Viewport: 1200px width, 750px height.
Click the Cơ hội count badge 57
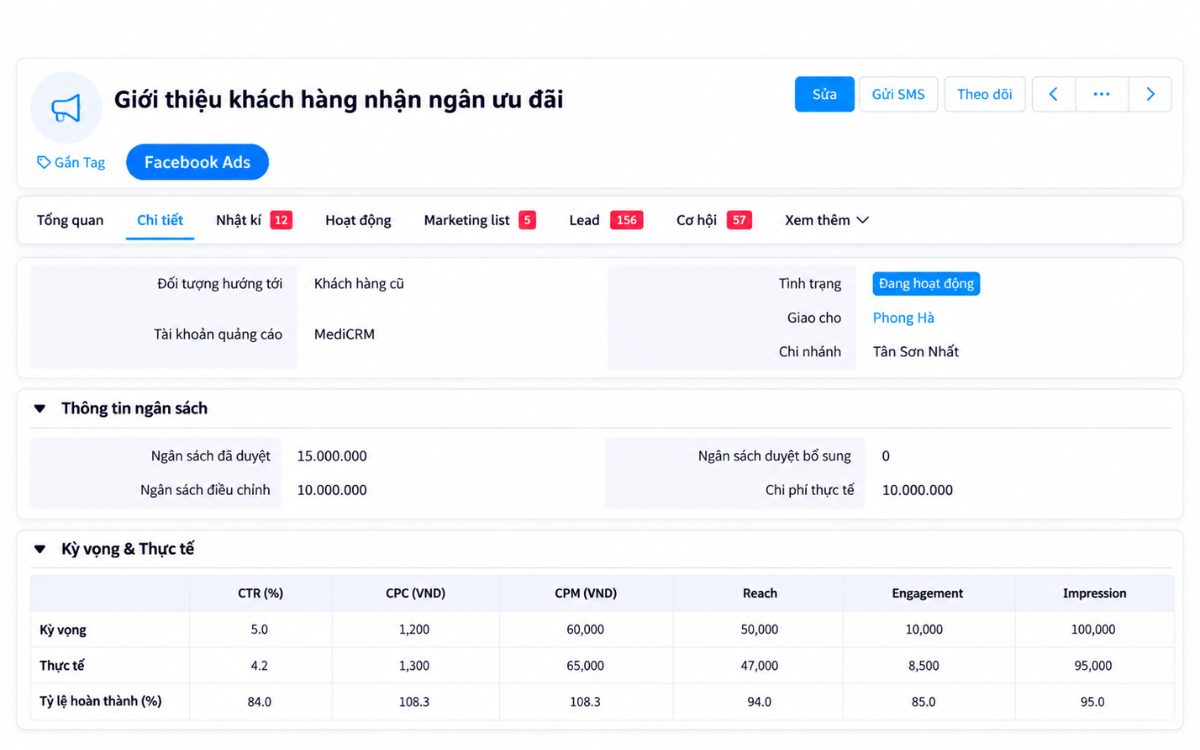pos(739,220)
